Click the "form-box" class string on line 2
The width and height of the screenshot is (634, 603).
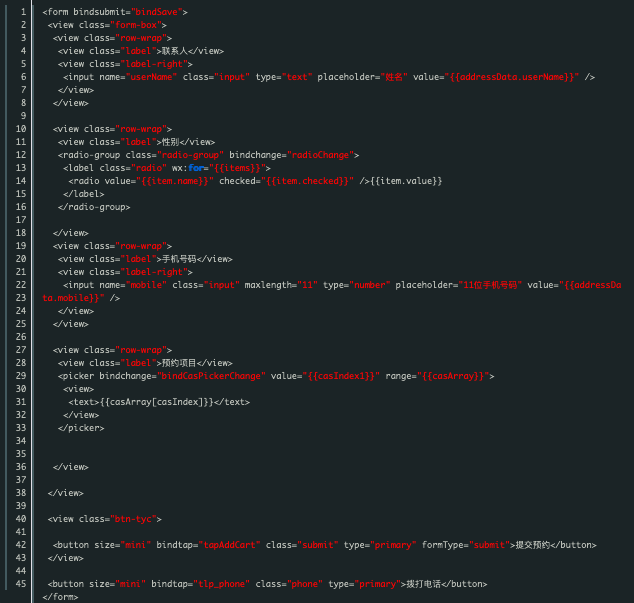coord(136,25)
